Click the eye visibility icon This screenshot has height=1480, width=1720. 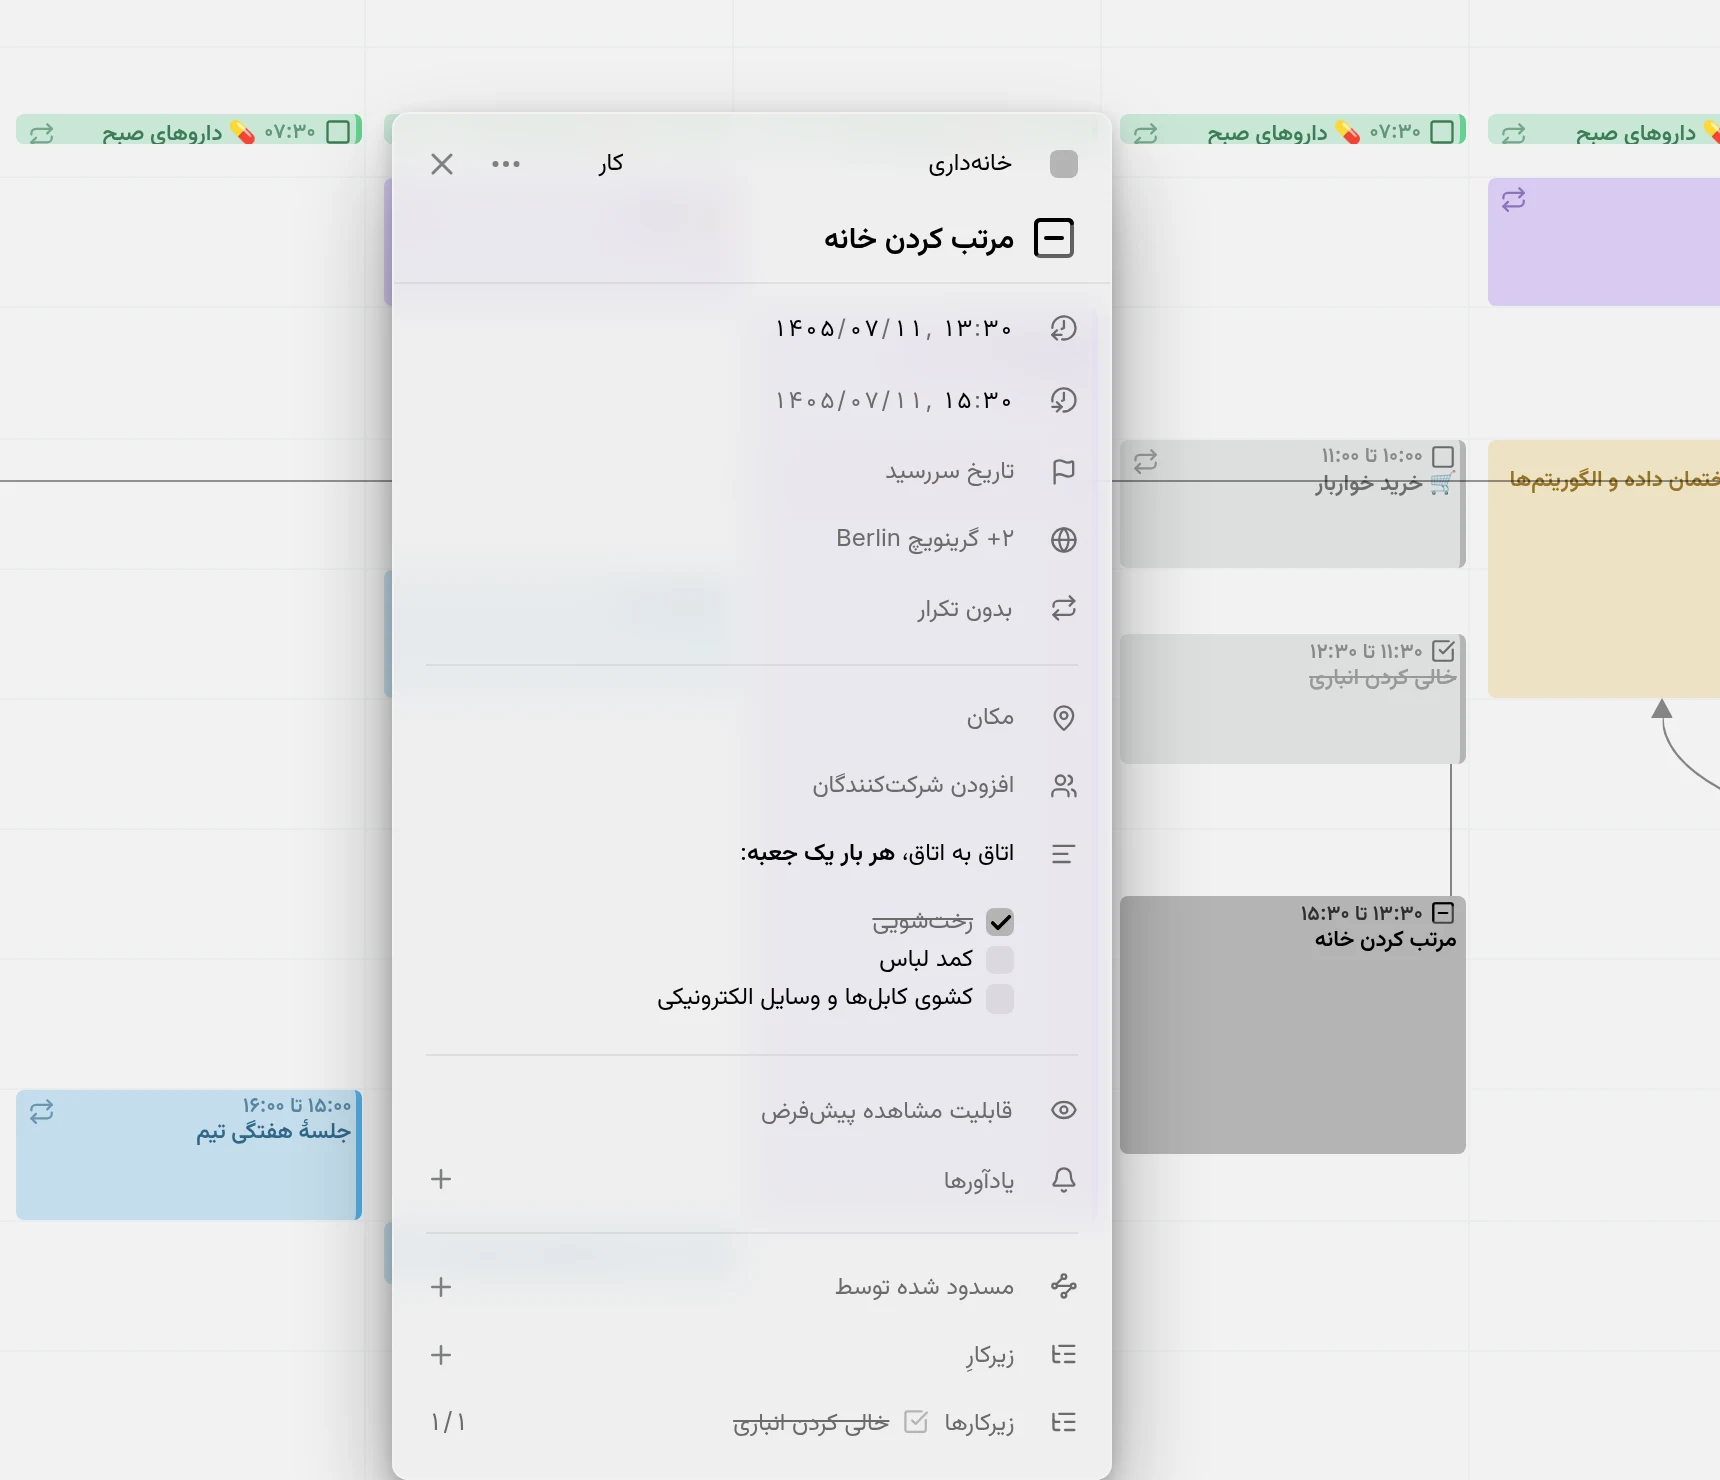(x=1064, y=1110)
